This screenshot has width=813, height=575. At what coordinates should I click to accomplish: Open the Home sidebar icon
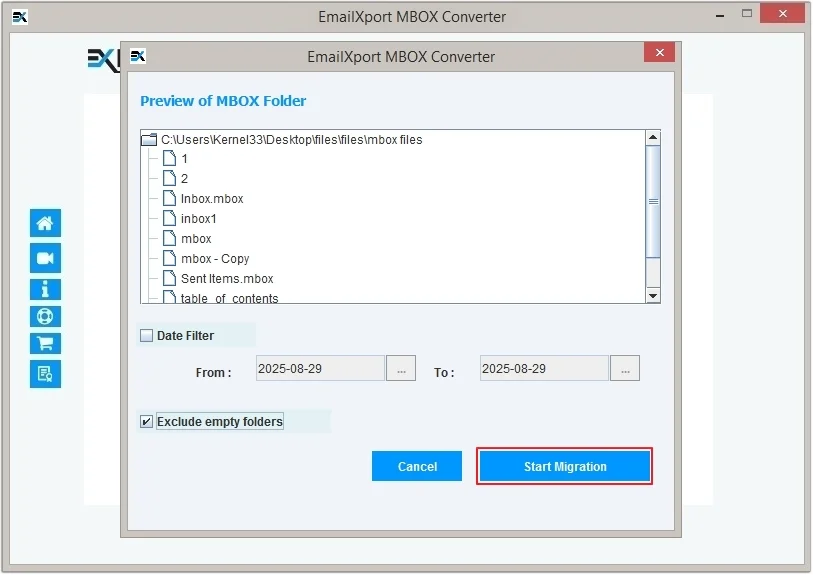[45, 223]
